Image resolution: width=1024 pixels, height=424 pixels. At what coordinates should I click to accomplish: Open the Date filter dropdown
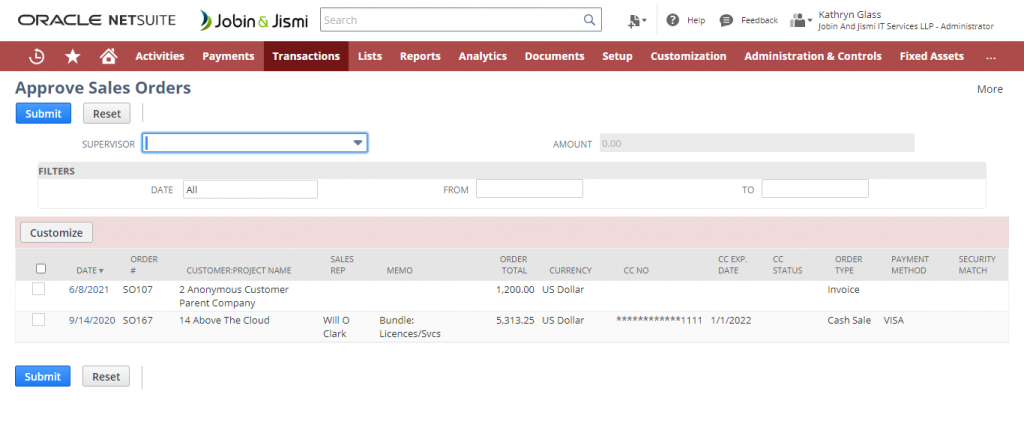pyautogui.click(x=250, y=189)
